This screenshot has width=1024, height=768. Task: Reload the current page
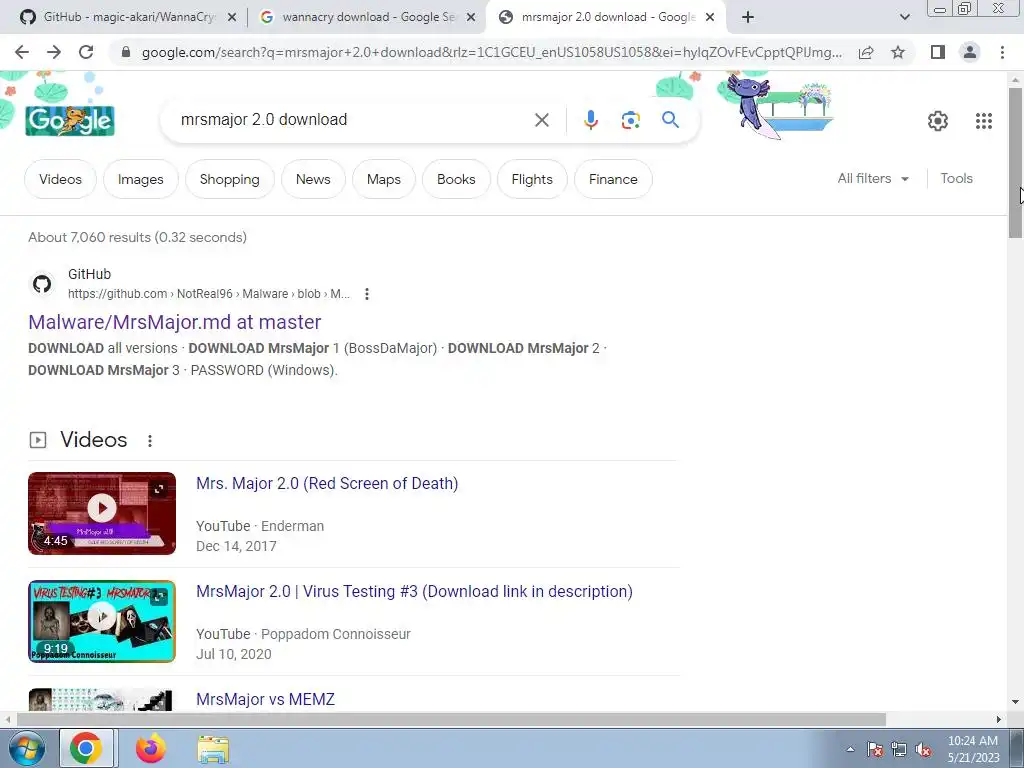(86, 52)
